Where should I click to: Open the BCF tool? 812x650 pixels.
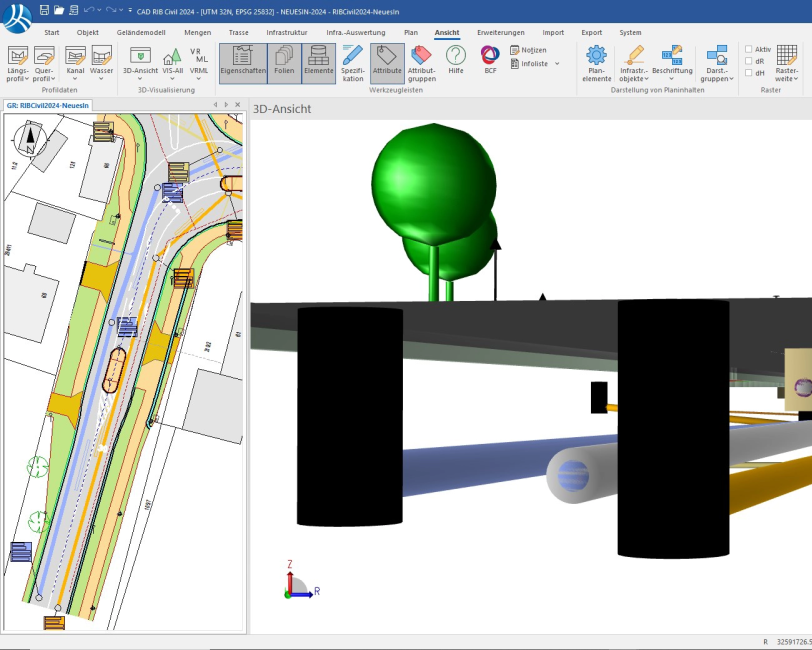(490, 56)
